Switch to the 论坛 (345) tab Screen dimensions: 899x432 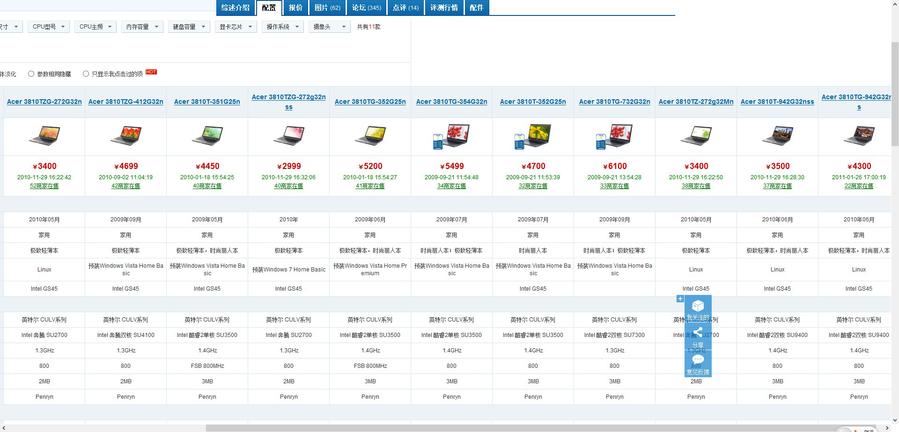click(x=366, y=7)
